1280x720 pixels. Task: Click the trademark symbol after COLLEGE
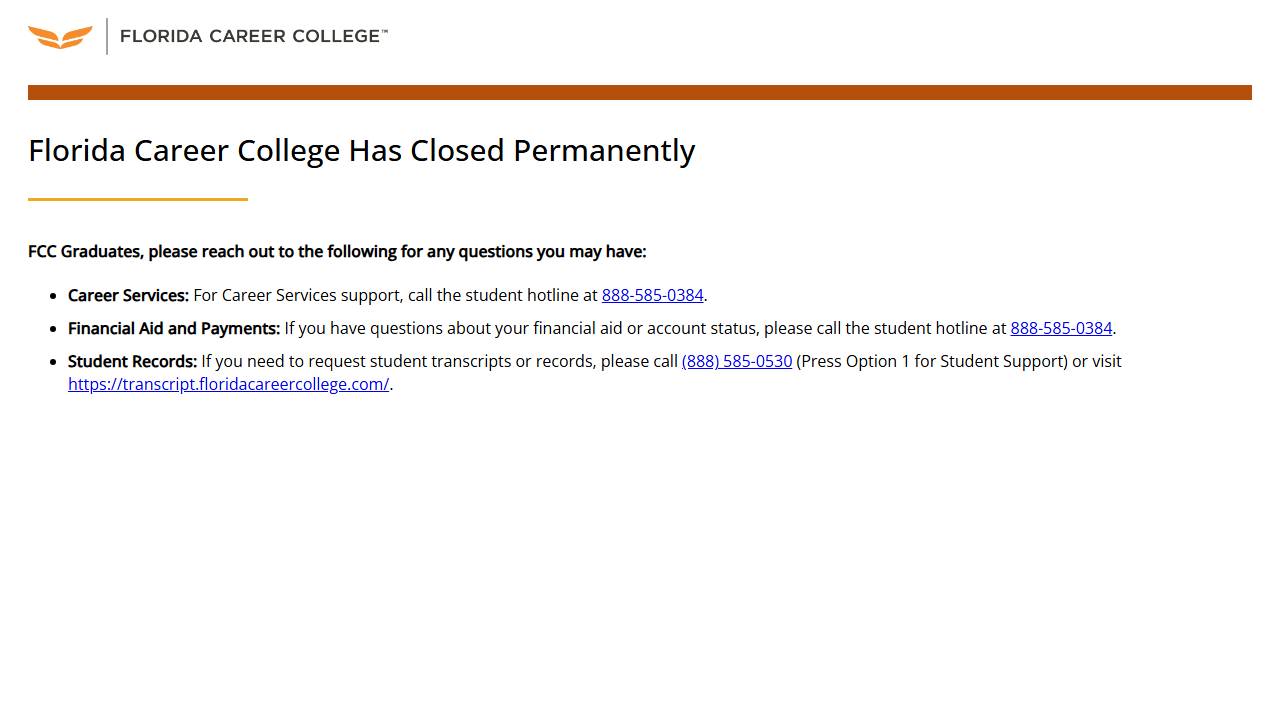coord(384,32)
